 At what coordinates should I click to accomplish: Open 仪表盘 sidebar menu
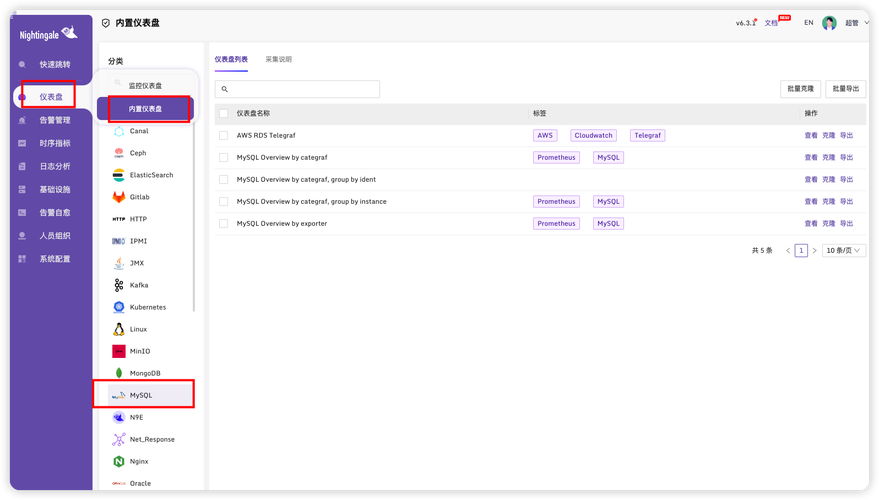point(50,97)
